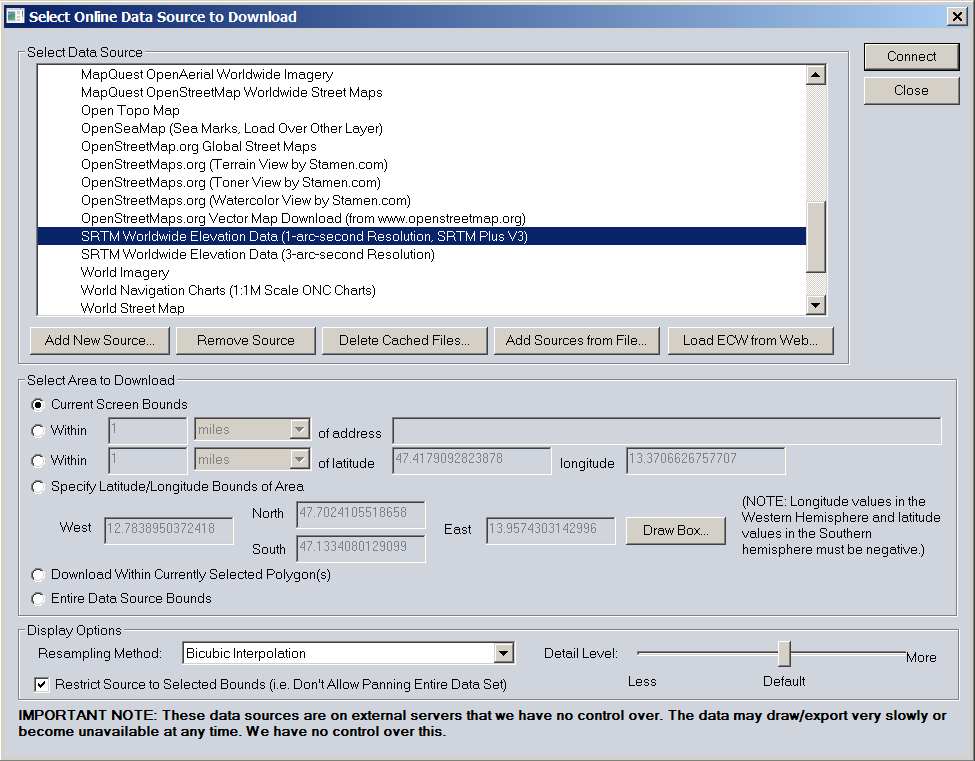Click the Draw Box button
This screenshot has width=975, height=761.
[x=676, y=531]
